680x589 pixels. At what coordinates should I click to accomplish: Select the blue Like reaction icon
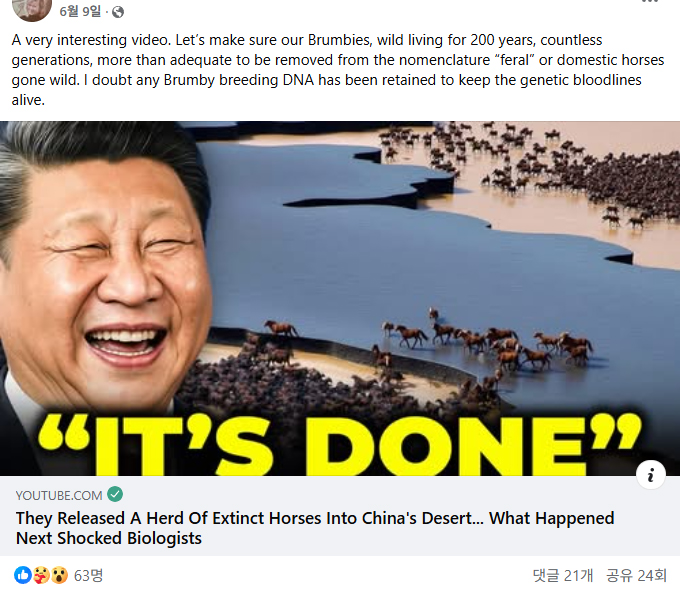coord(23,575)
